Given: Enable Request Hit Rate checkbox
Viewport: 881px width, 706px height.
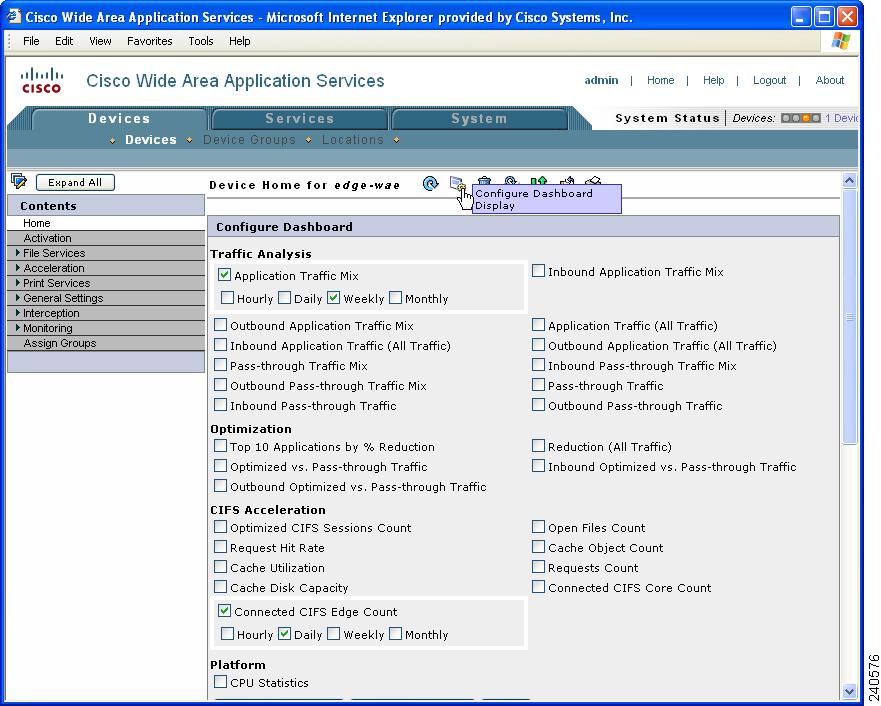Looking at the screenshot, I should click(x=221, y=547).
